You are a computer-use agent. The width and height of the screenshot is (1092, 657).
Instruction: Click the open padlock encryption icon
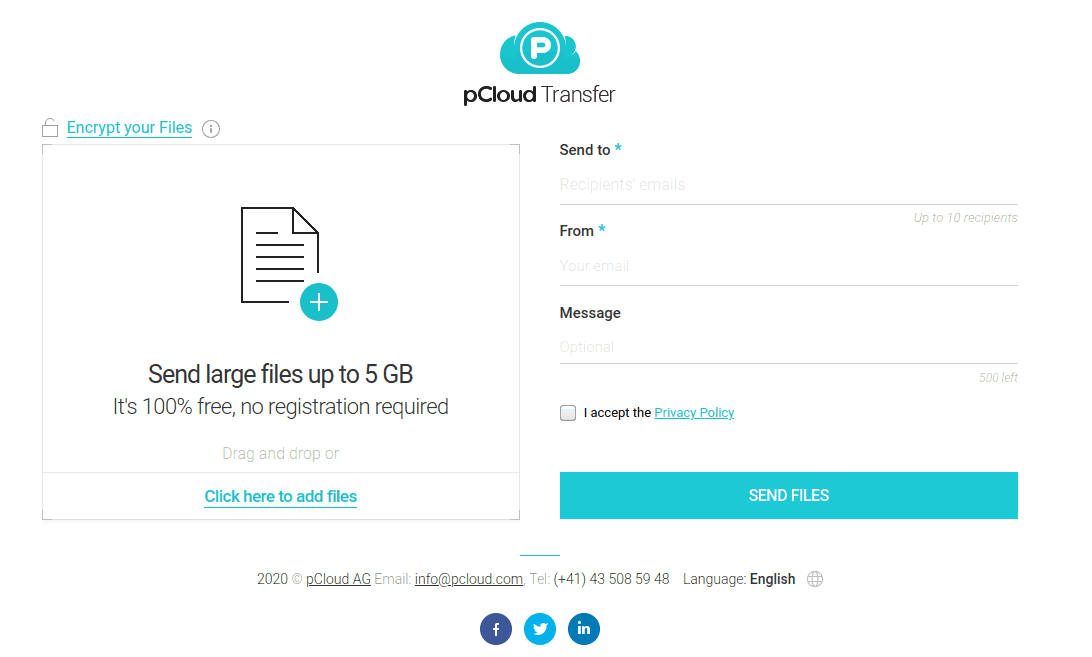(x=50, y=128)
